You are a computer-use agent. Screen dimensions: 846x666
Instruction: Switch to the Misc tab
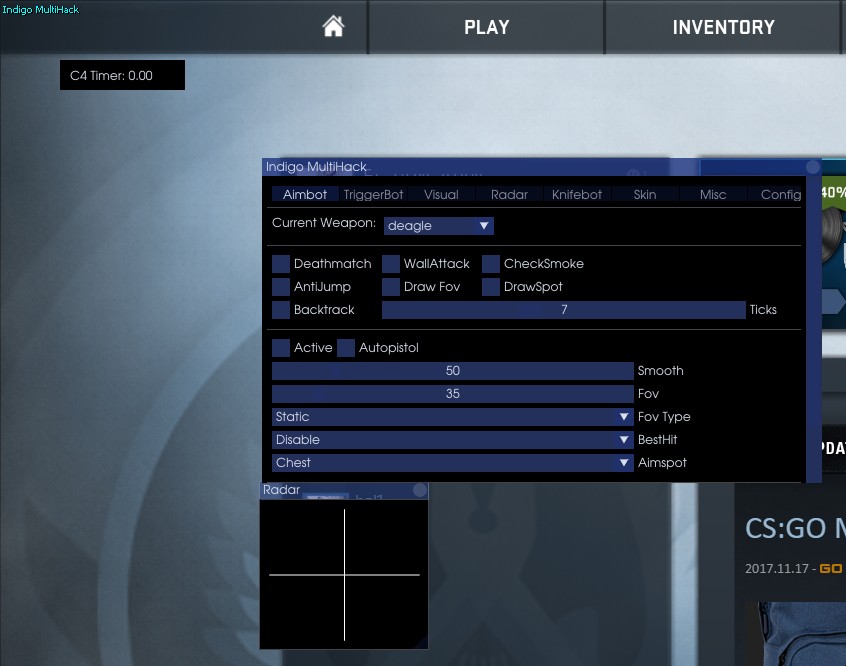pos(713,194)
